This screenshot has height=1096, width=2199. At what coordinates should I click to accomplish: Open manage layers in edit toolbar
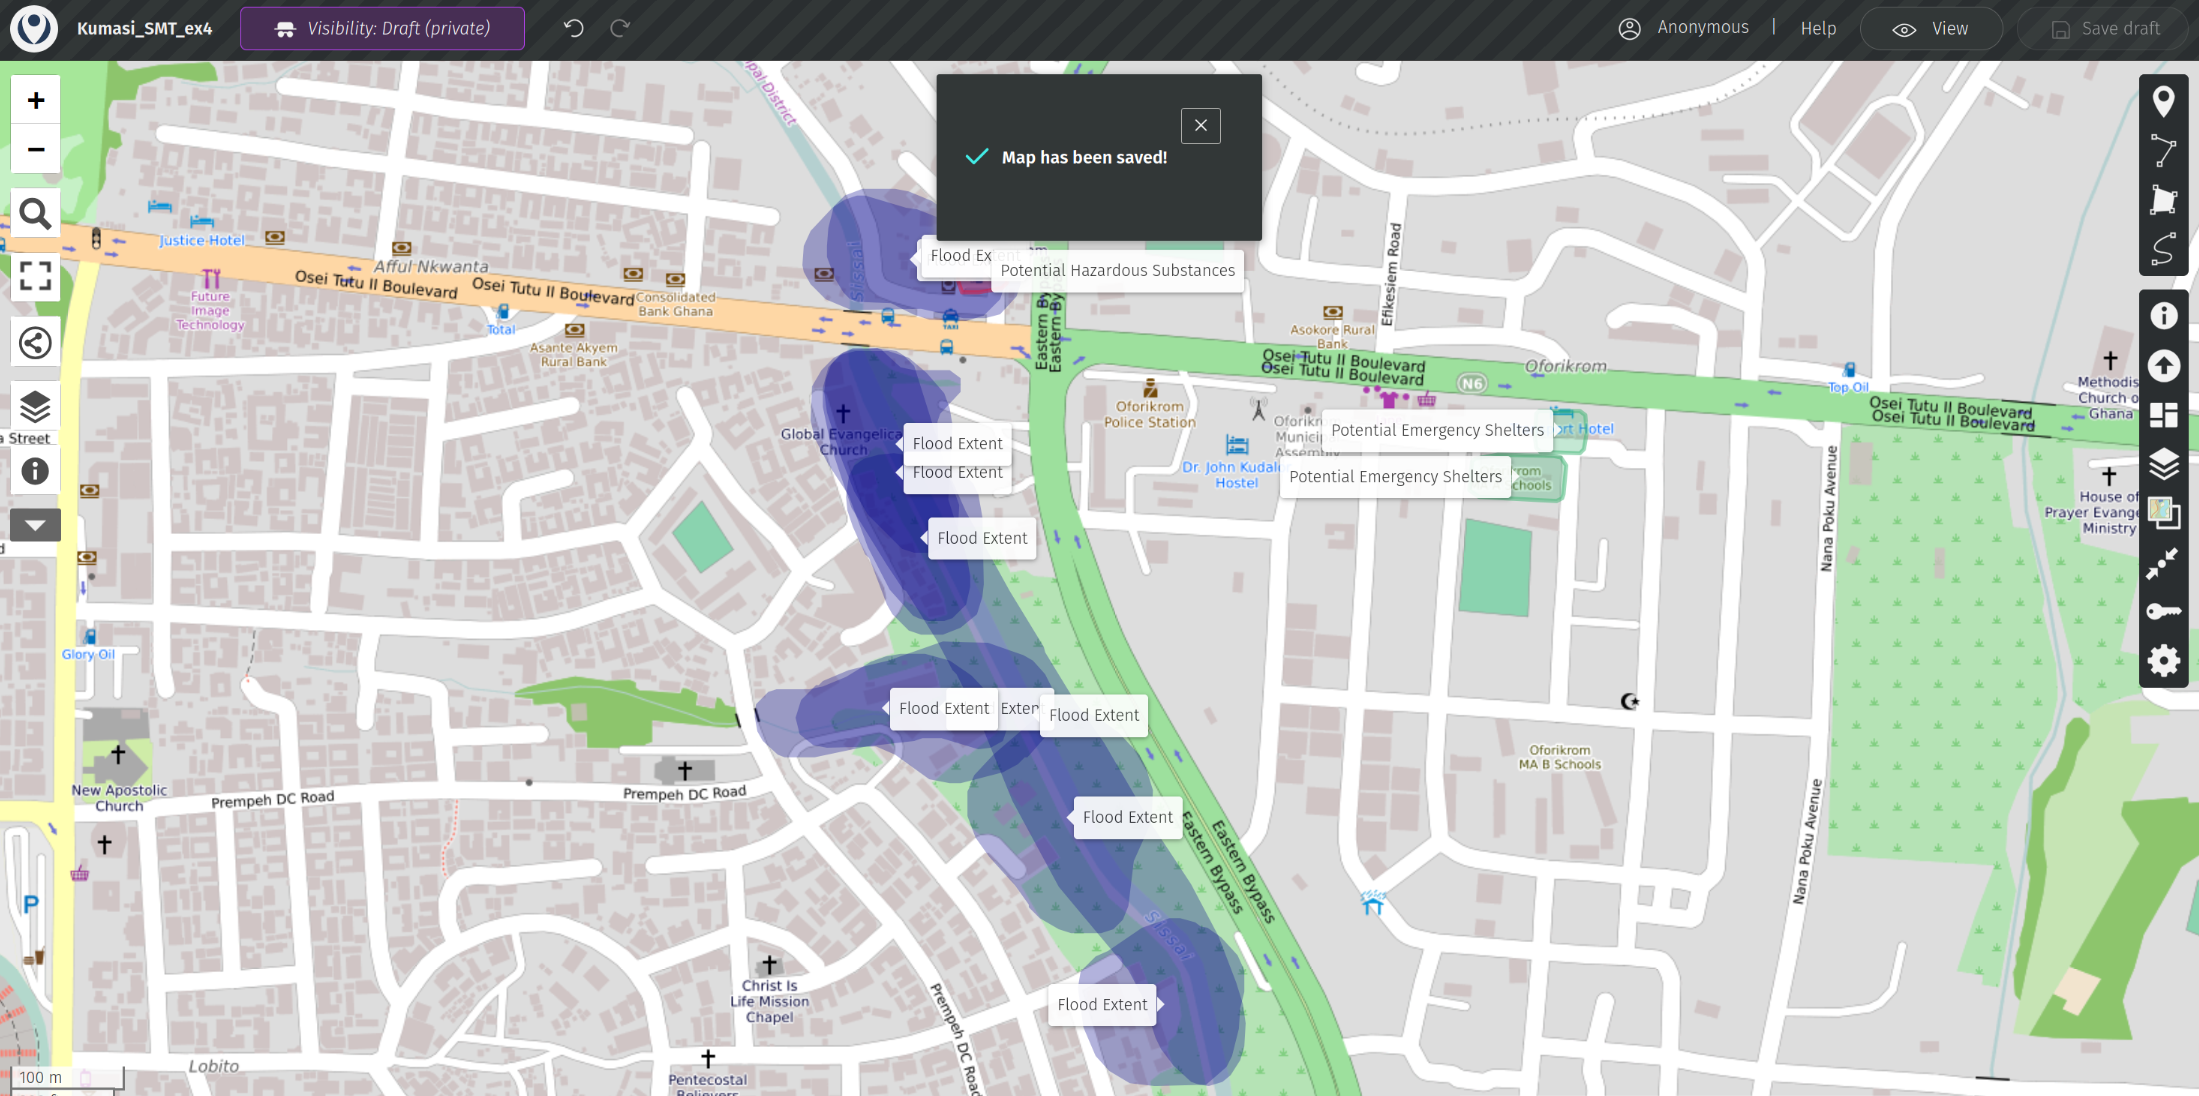[2163, 464]
